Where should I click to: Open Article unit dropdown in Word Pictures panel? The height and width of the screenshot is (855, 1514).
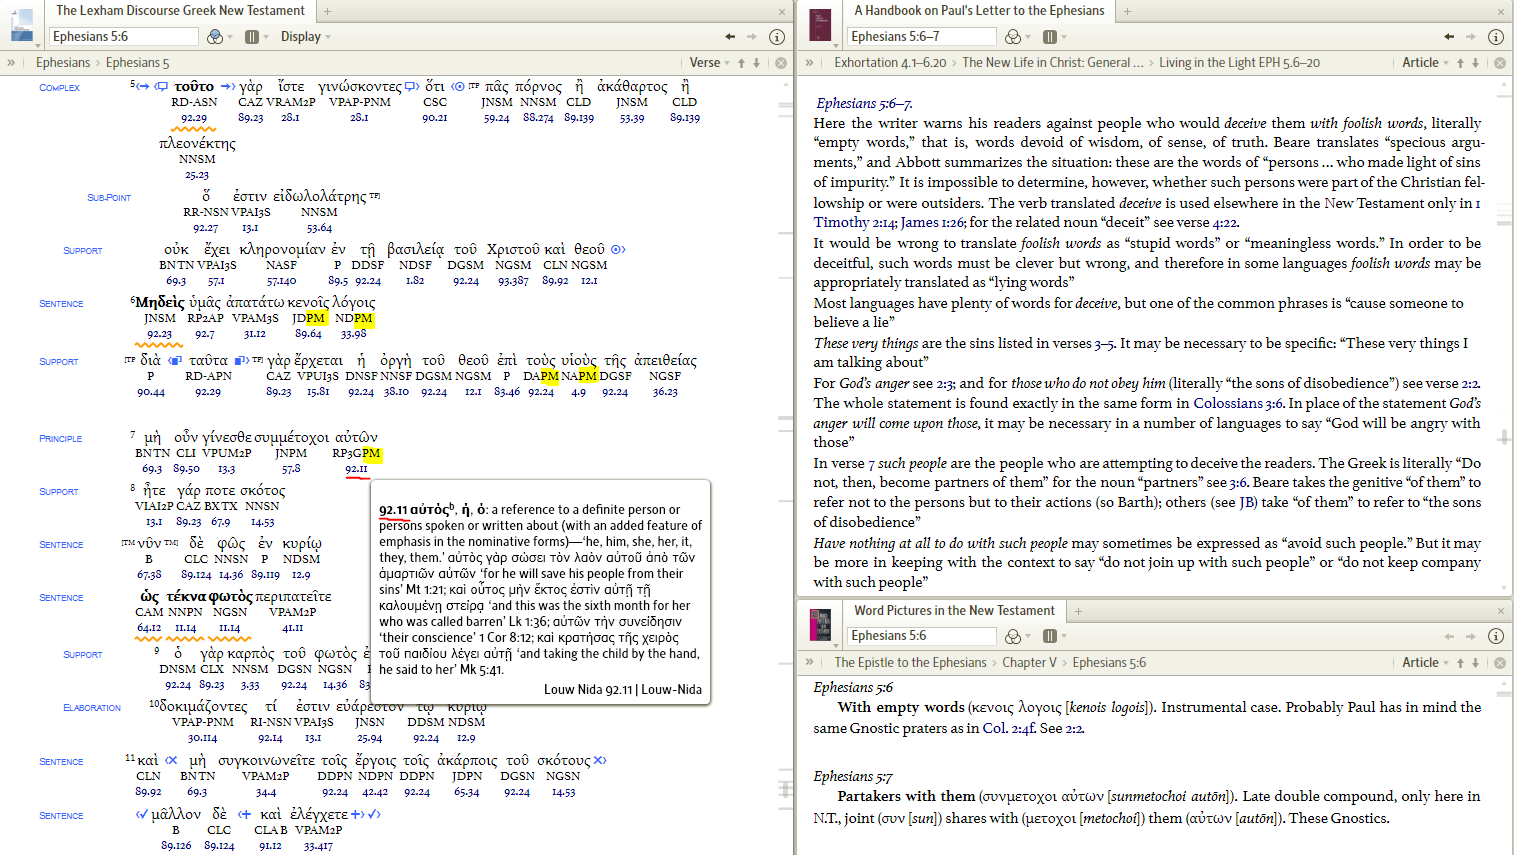click(1425, 662)
